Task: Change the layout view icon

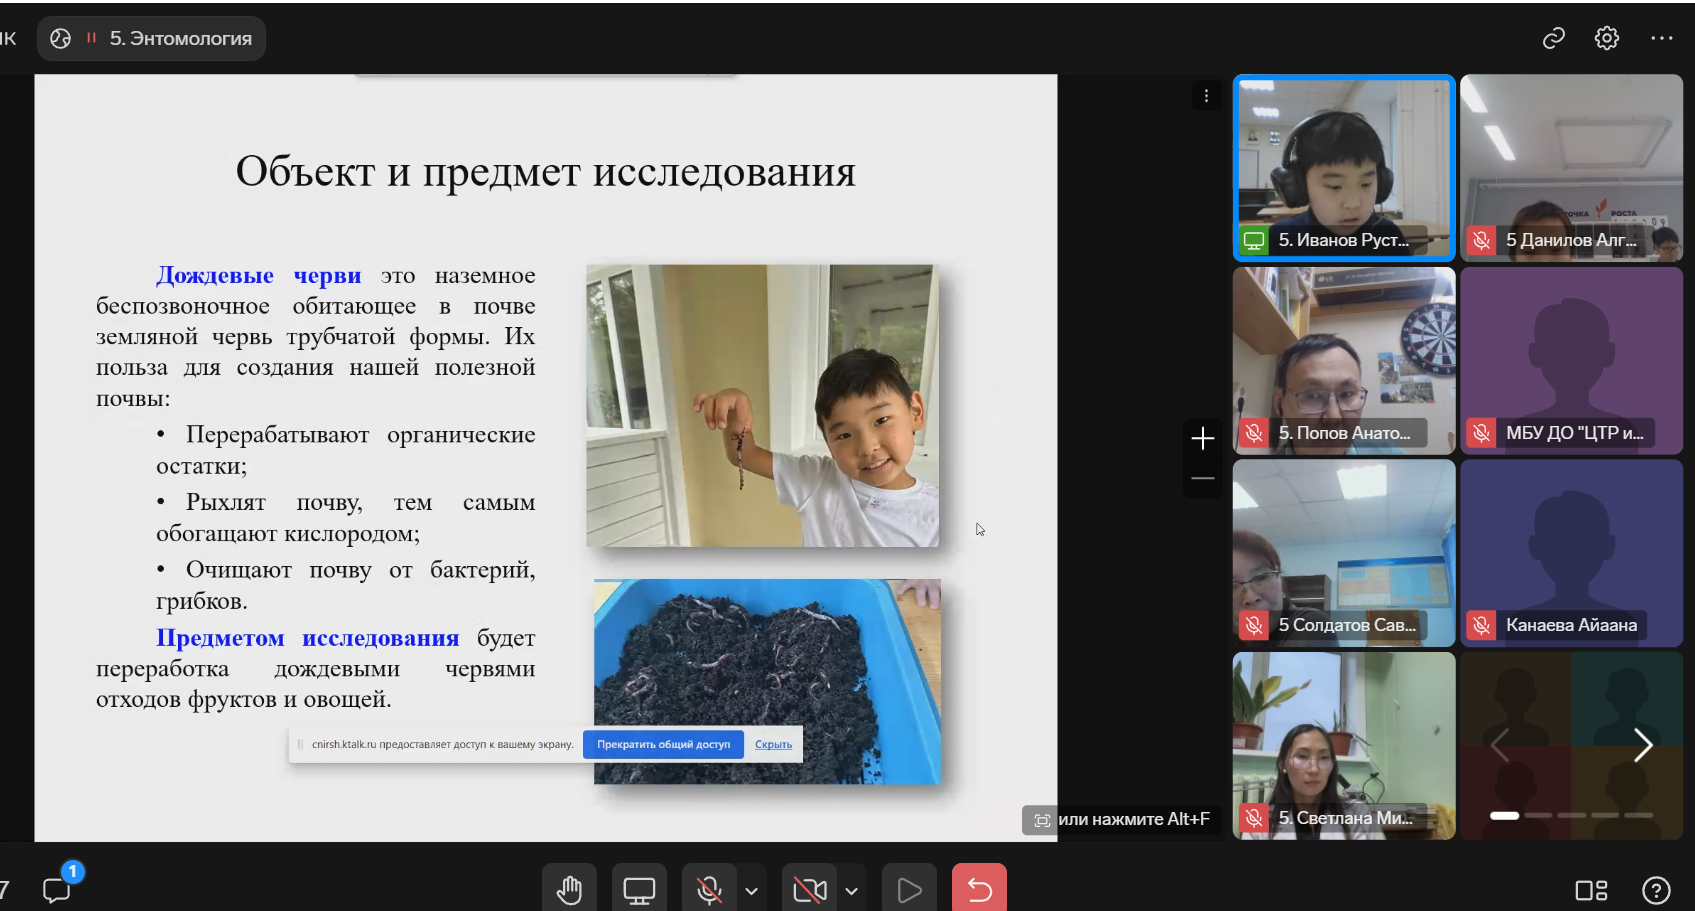Action: click(x=1590, y=889)
